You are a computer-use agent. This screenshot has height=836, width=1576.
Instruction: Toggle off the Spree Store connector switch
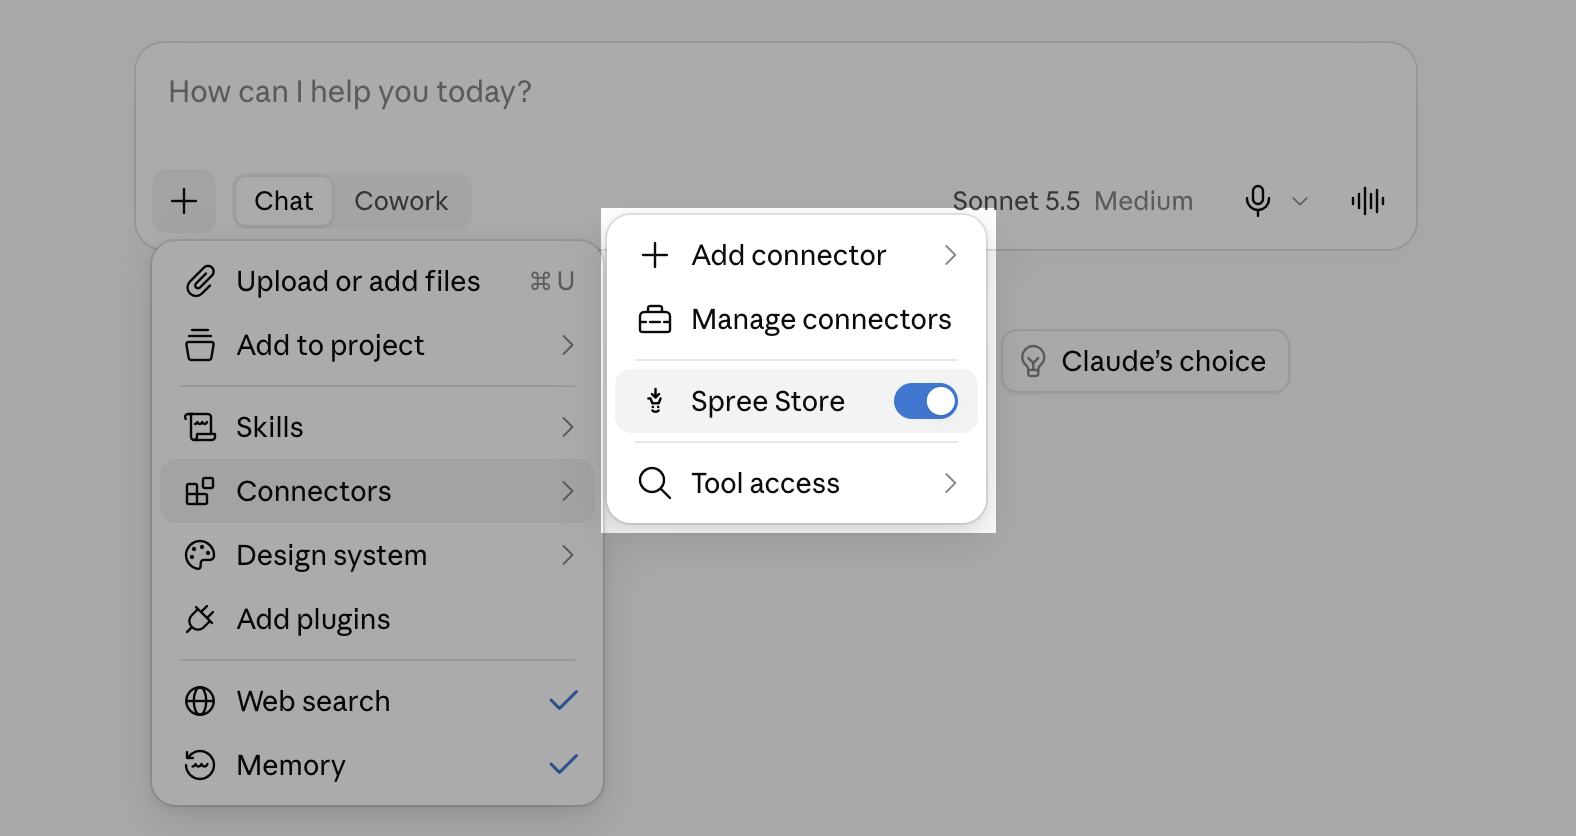(x=926, y=401)
